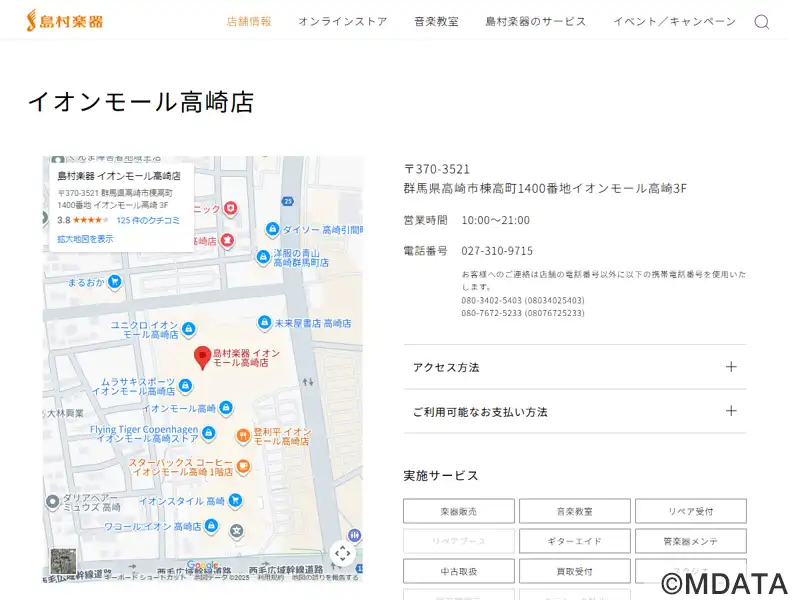Click the map camera controls compass icon
The width and height of the screenshot is (800, 600).
(x=343, y=552)
